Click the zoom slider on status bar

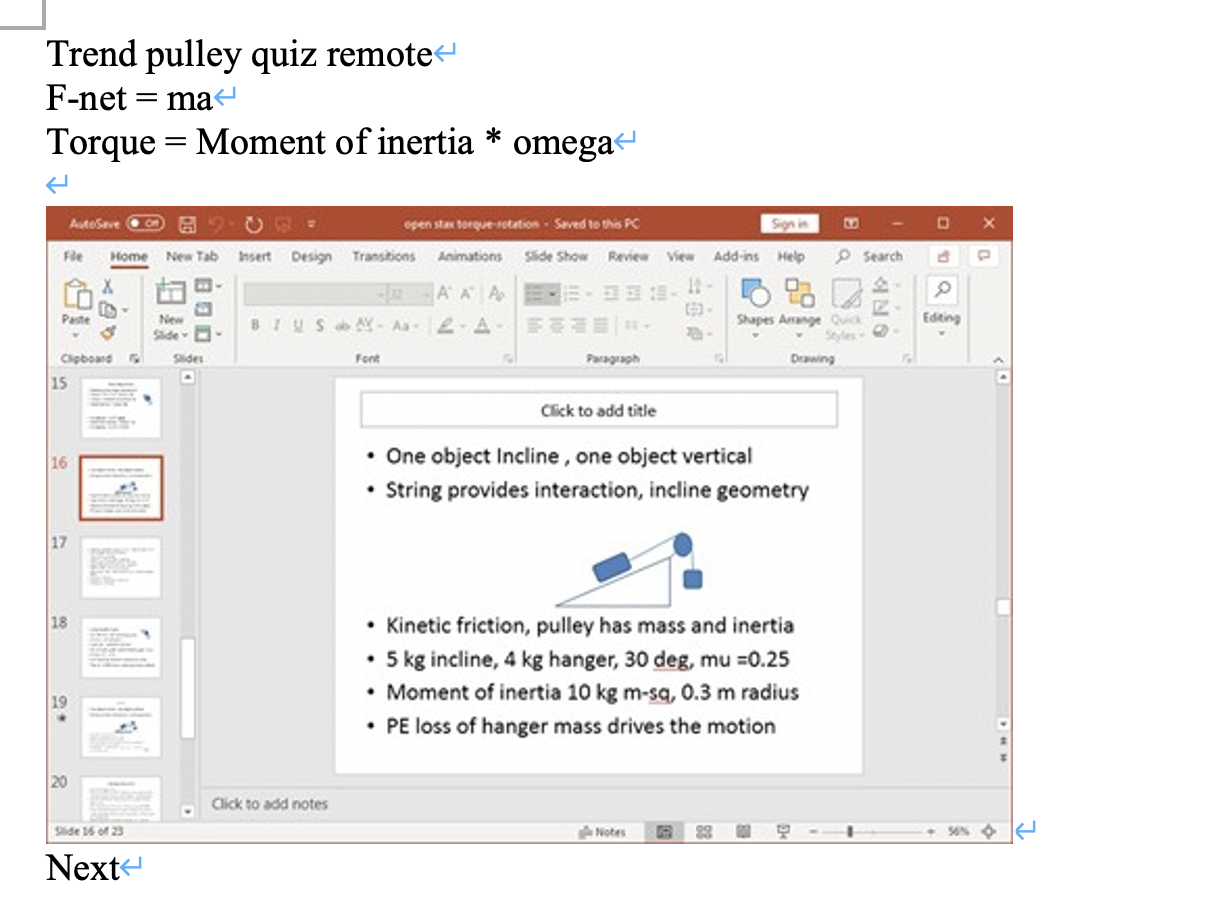point(848,831)
